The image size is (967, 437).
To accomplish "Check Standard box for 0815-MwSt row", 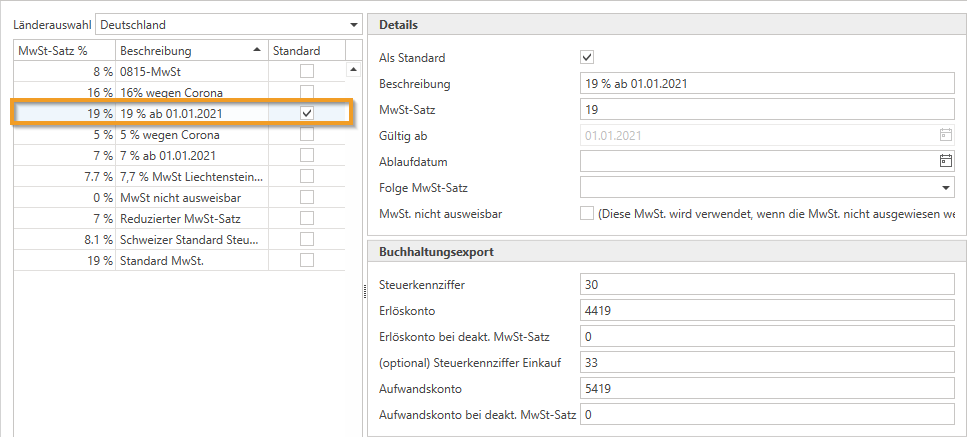I will tap(307, 71).
